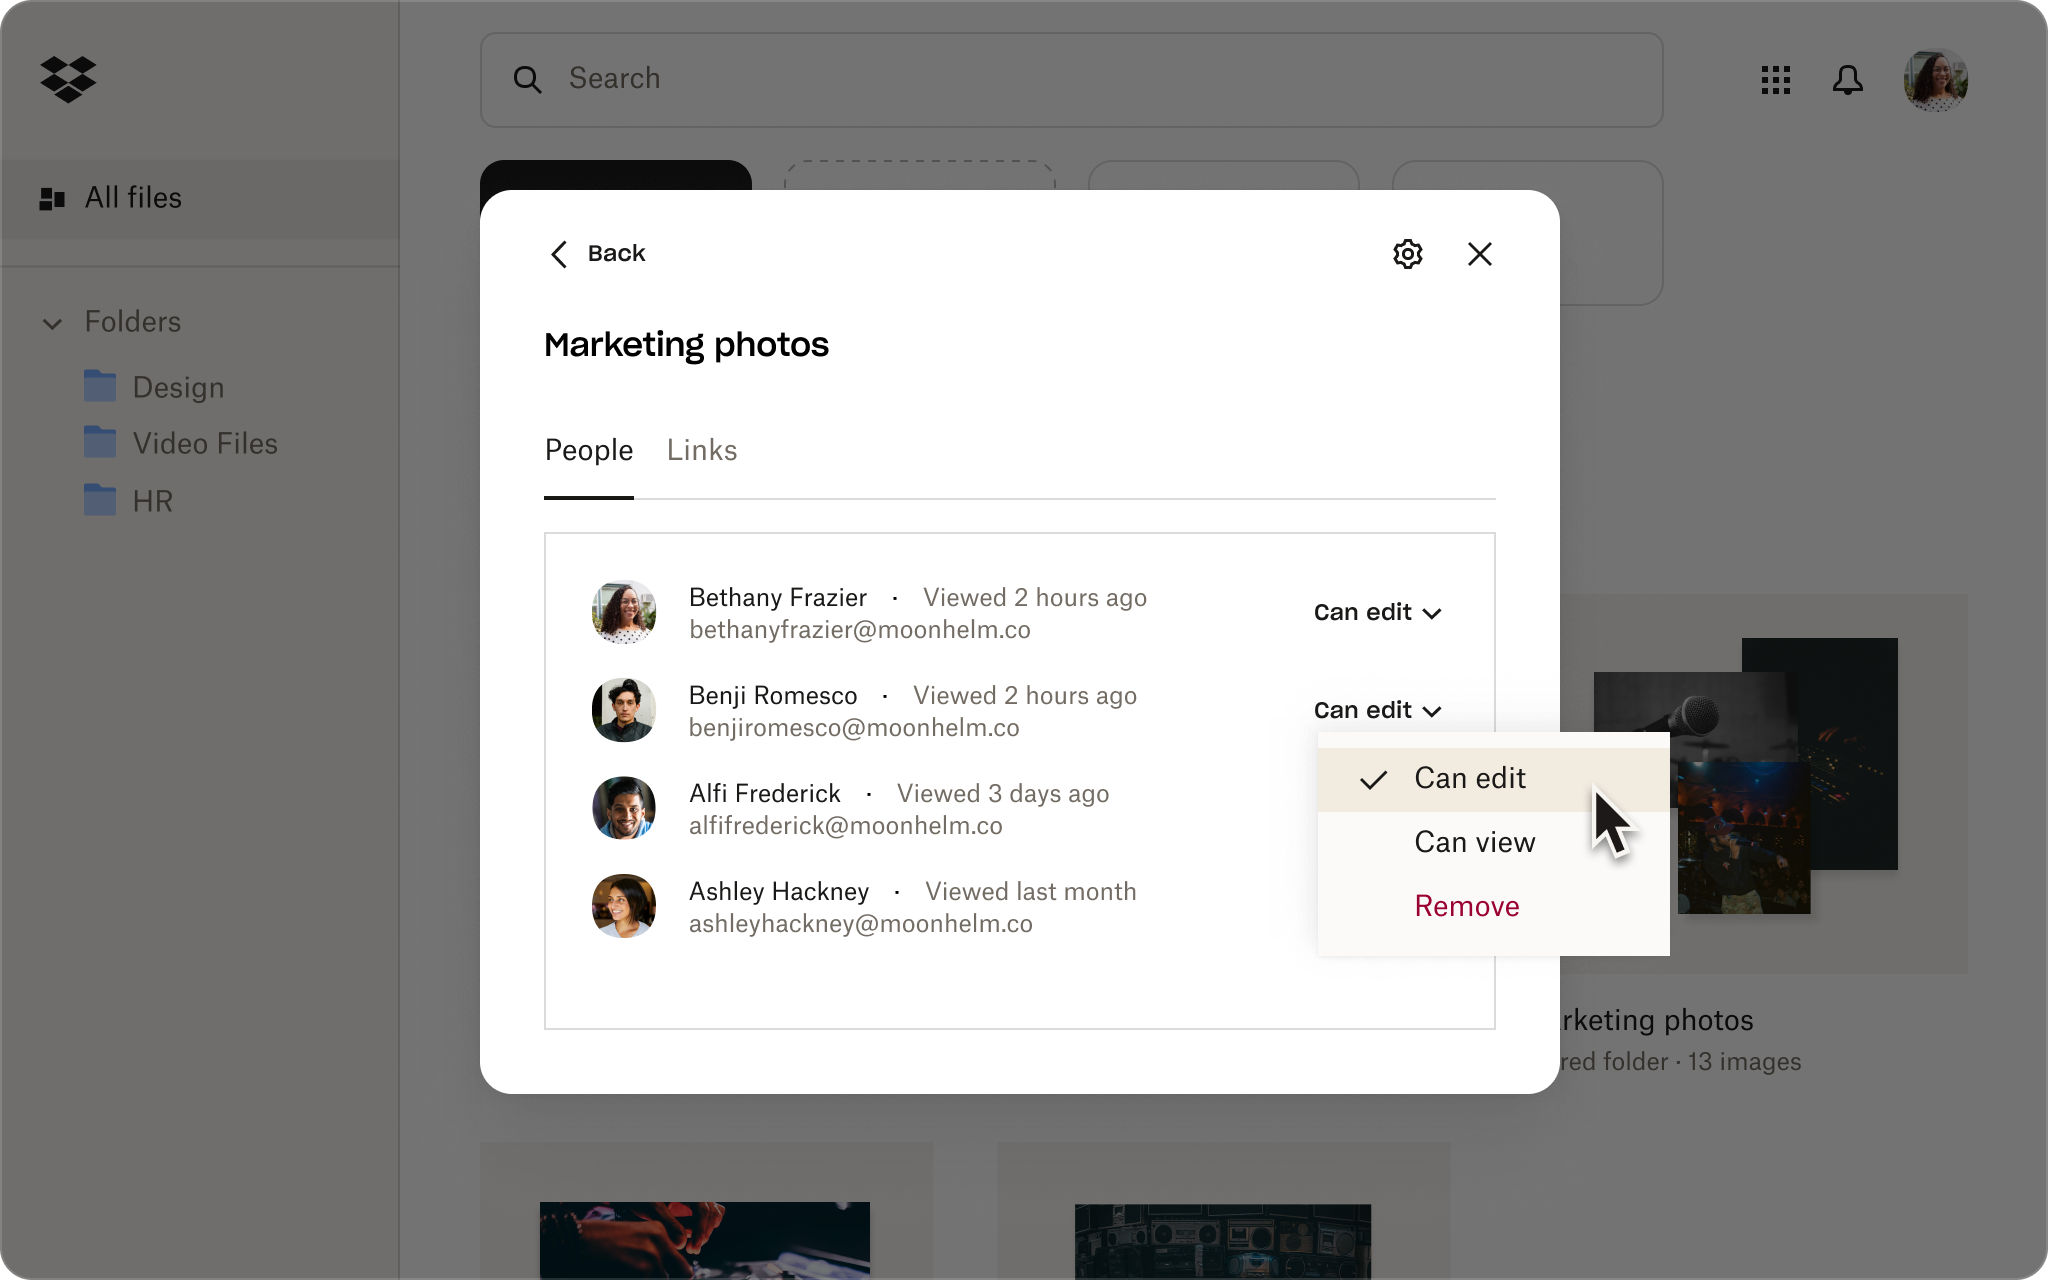Select Remove from the permissions menu
2048x1280 pixels.
pos(1466,906)
